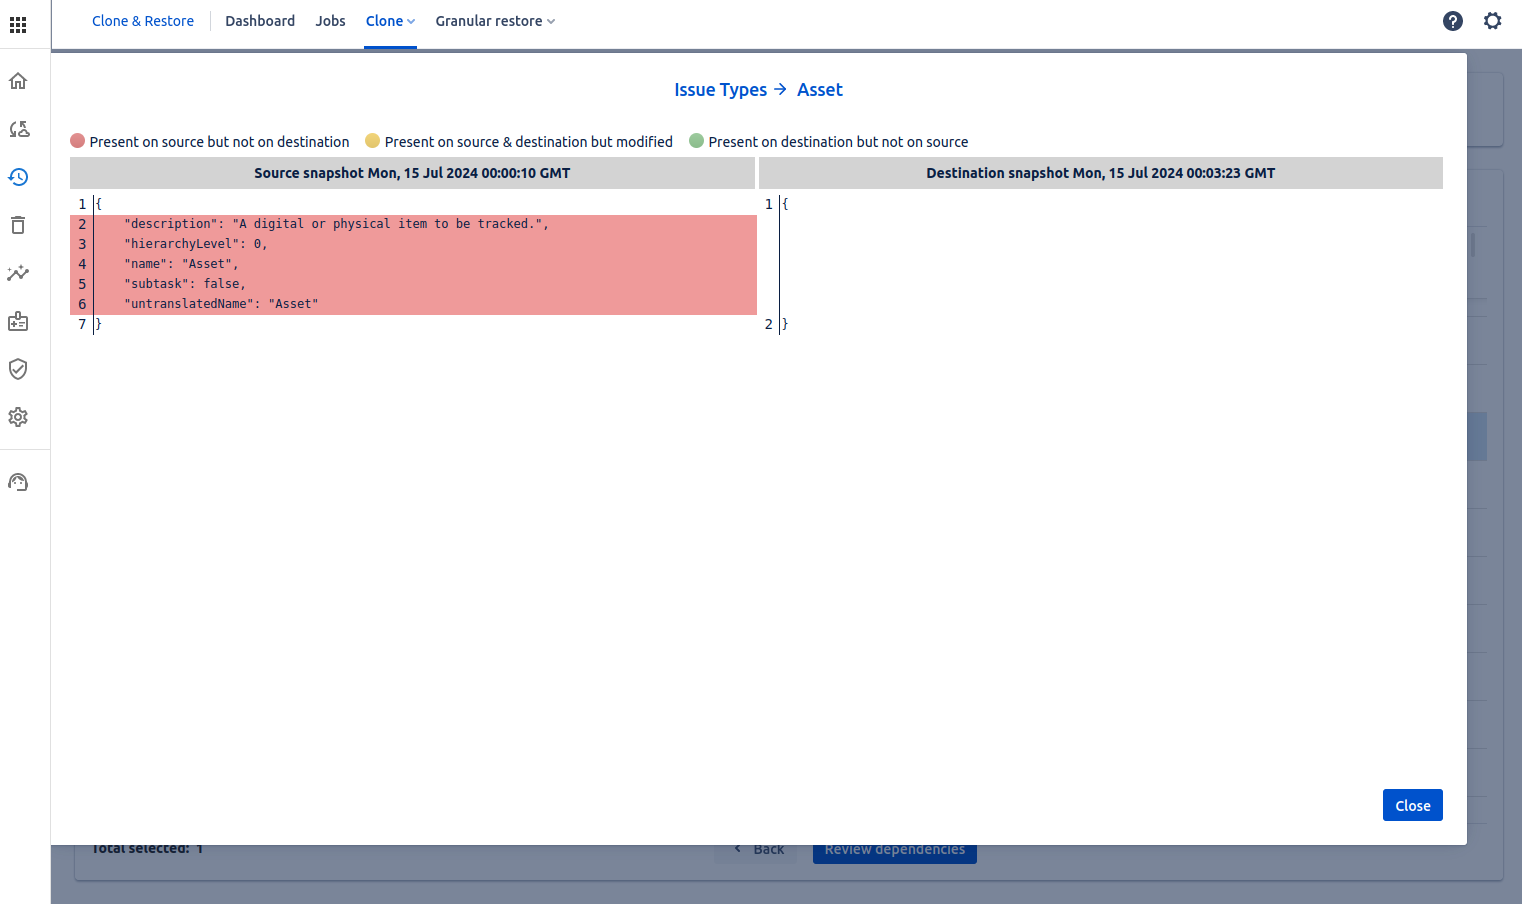Click the restore history clock icon

pos(18,177)
